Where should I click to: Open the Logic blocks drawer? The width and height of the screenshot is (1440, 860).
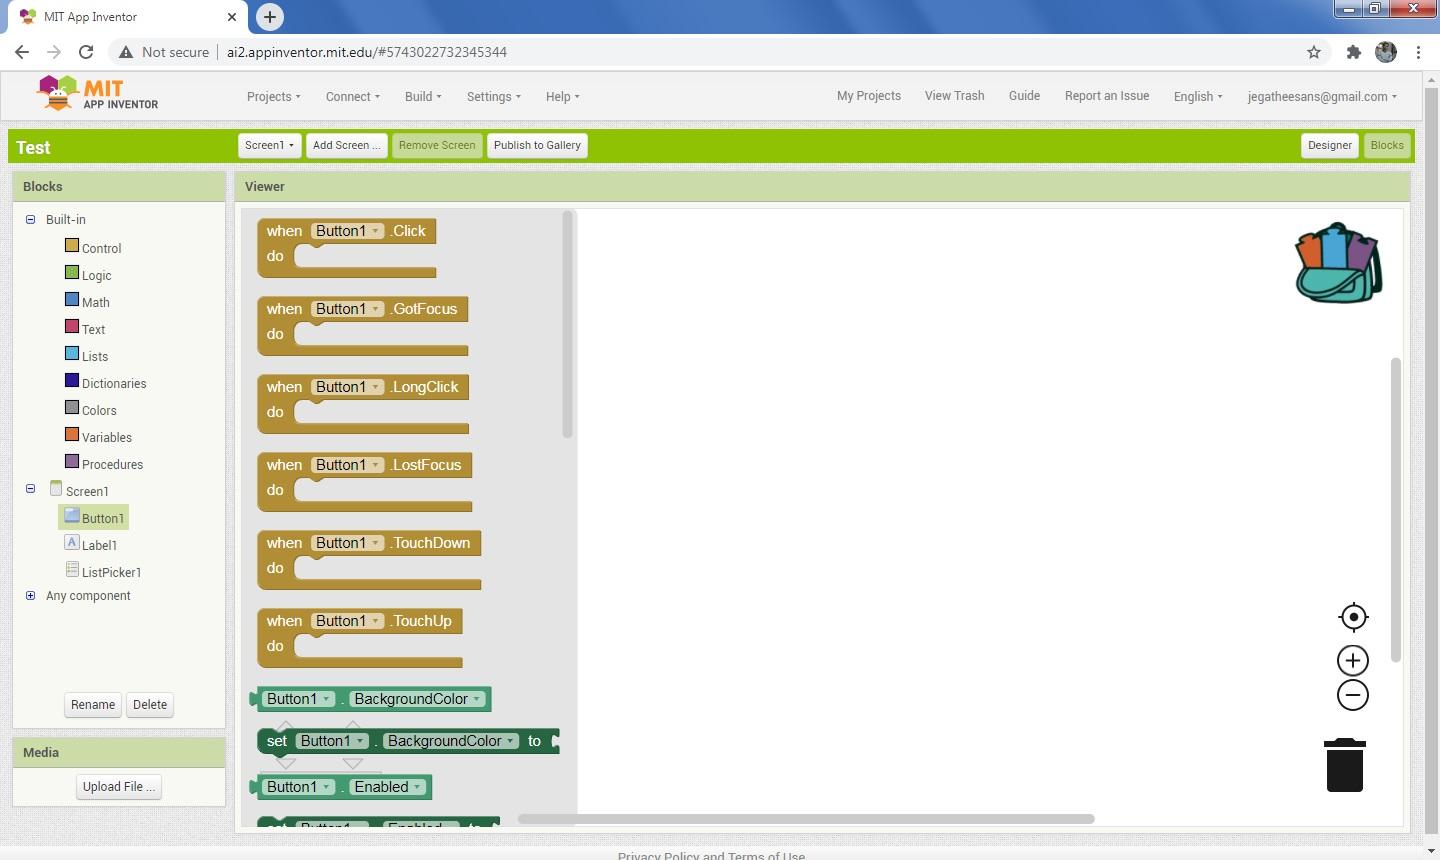click(96, 275)
